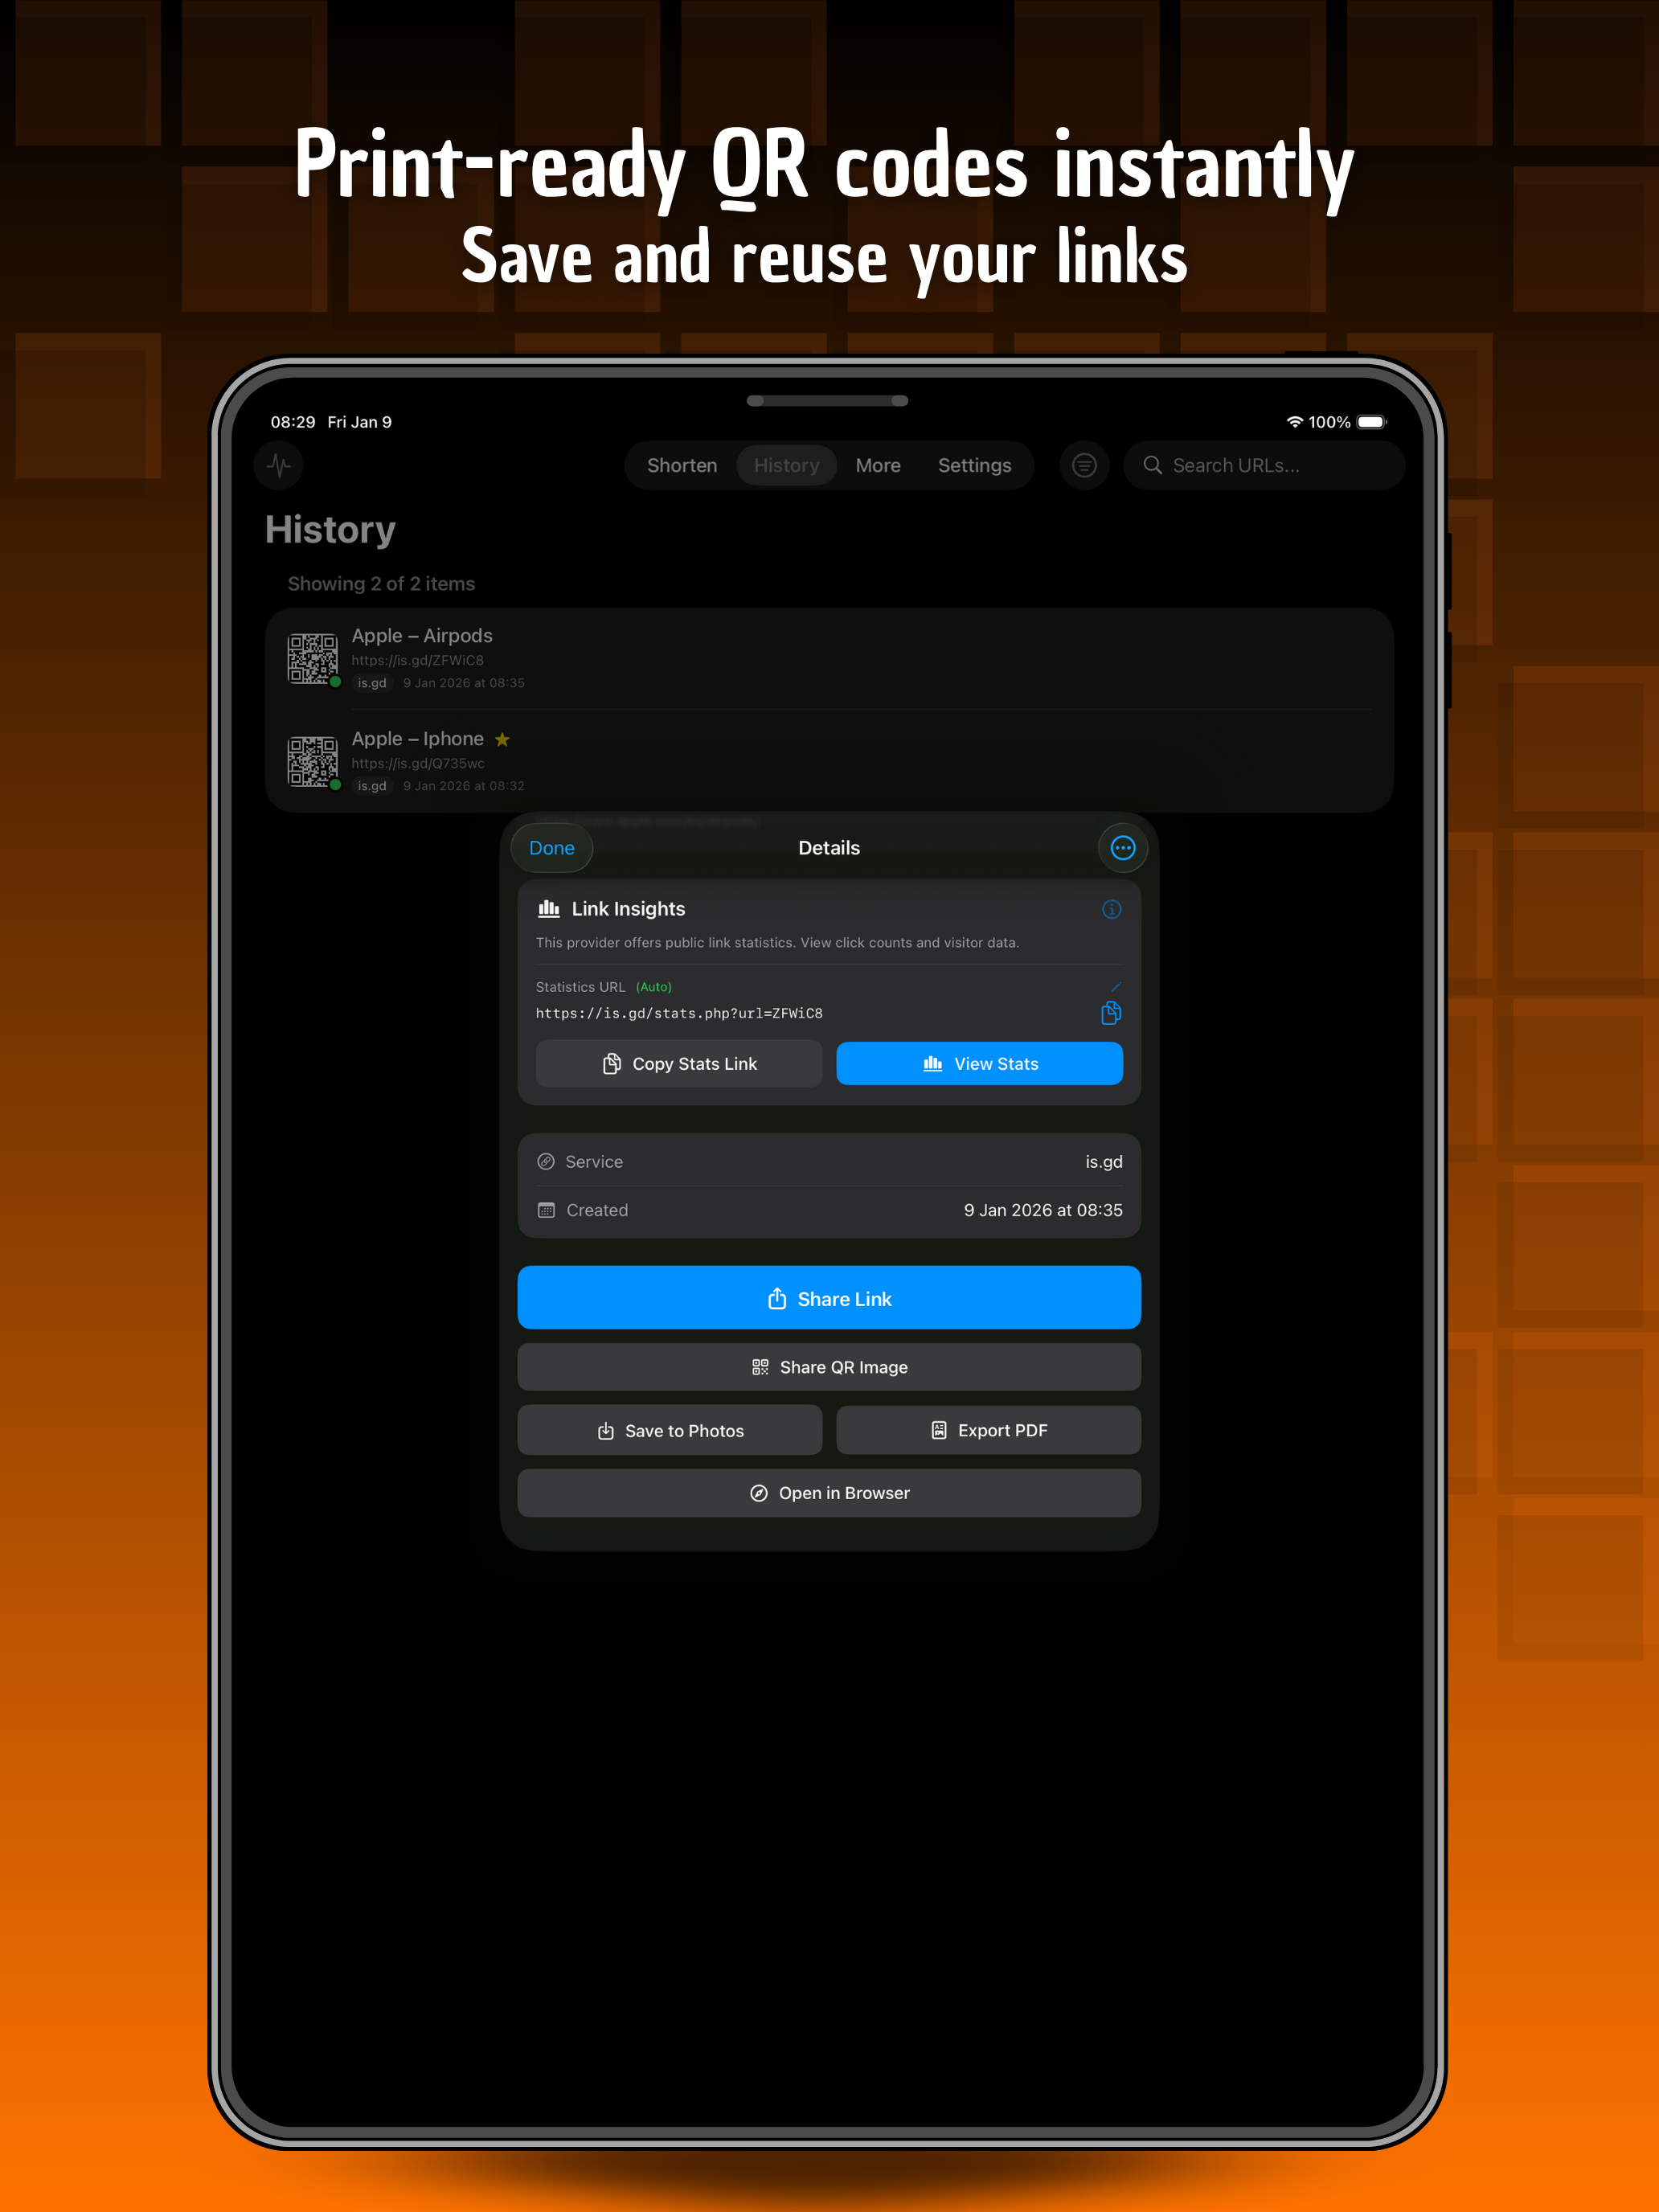The image size is (1659, 2212).
Task: Open the Settings section
Action: (974, 465)
